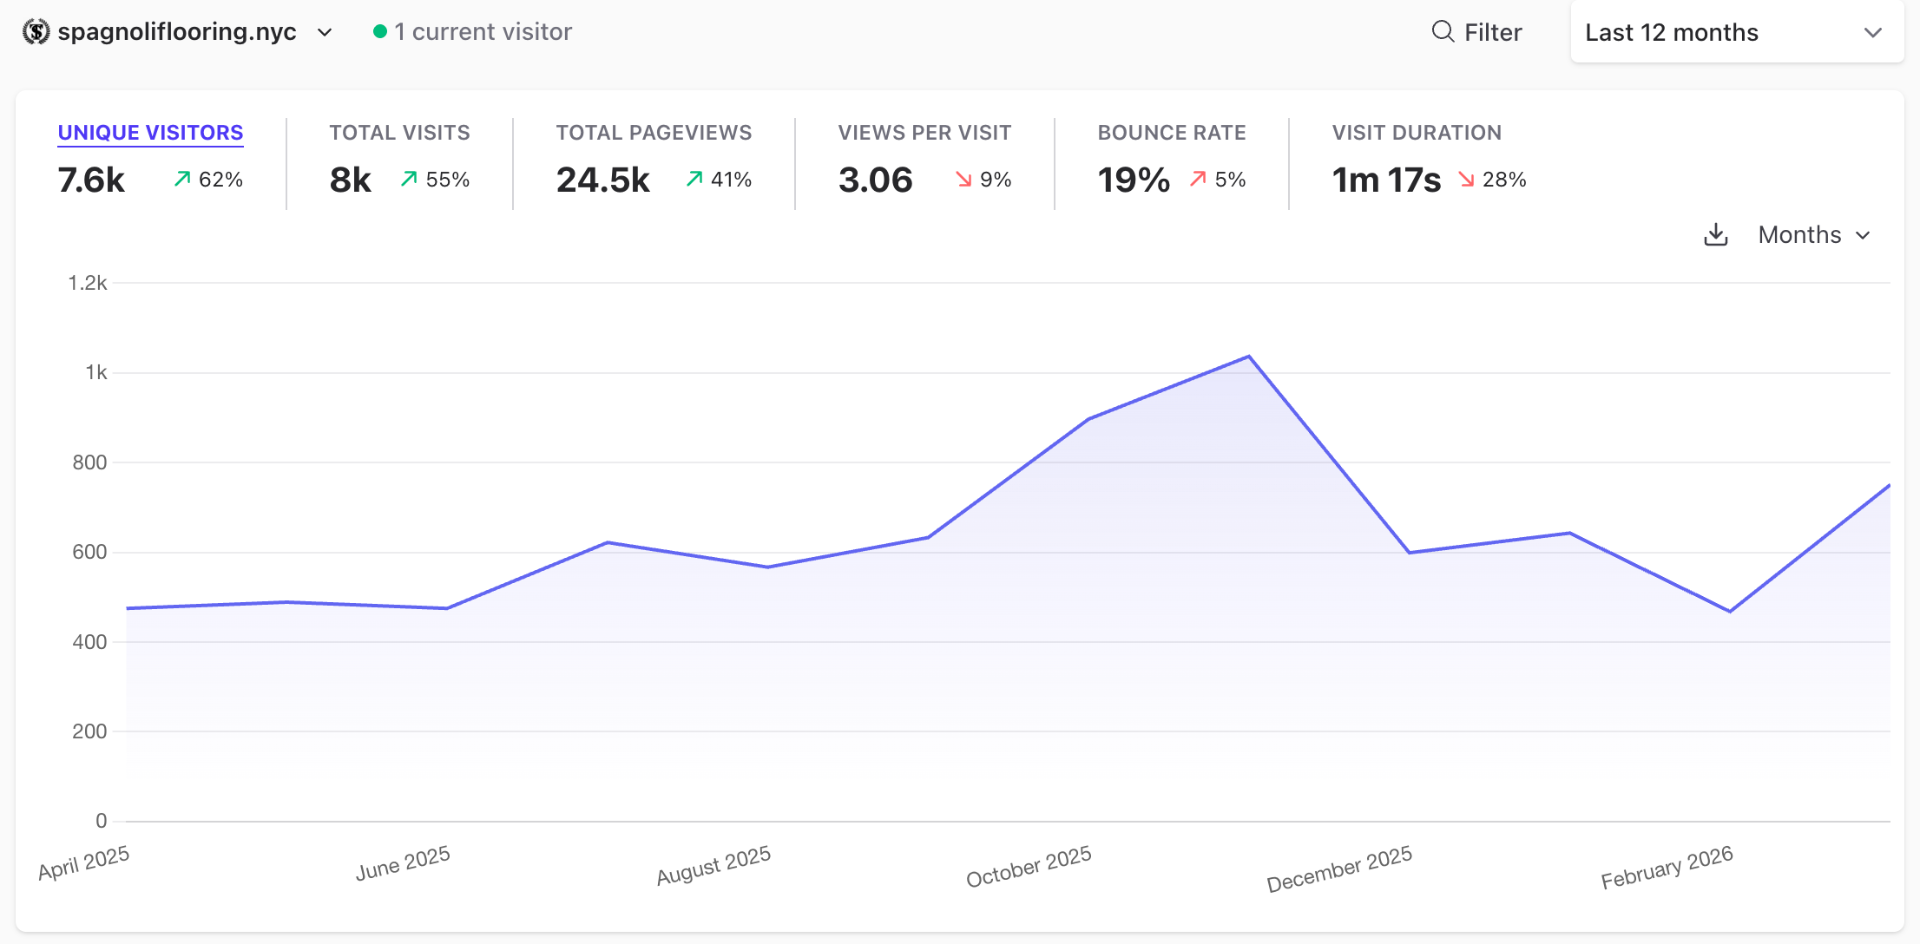
Task: Open the 1 current visitor link
Action: click(x=472, y=32)
